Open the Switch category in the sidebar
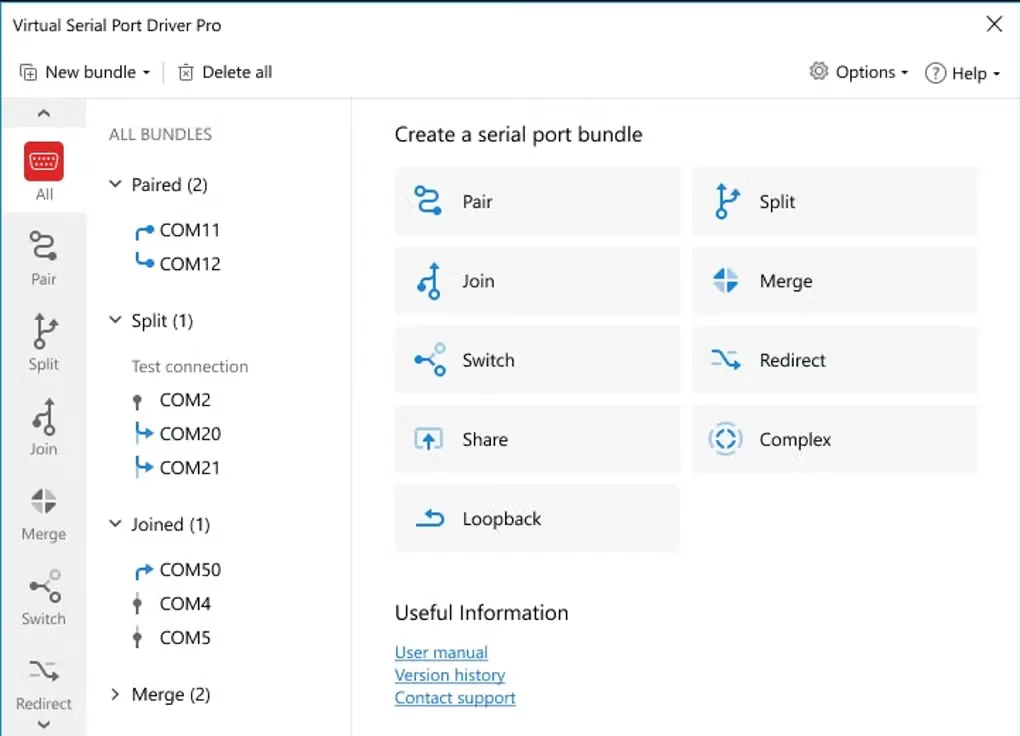The image size is (1020, 736). 44,597
